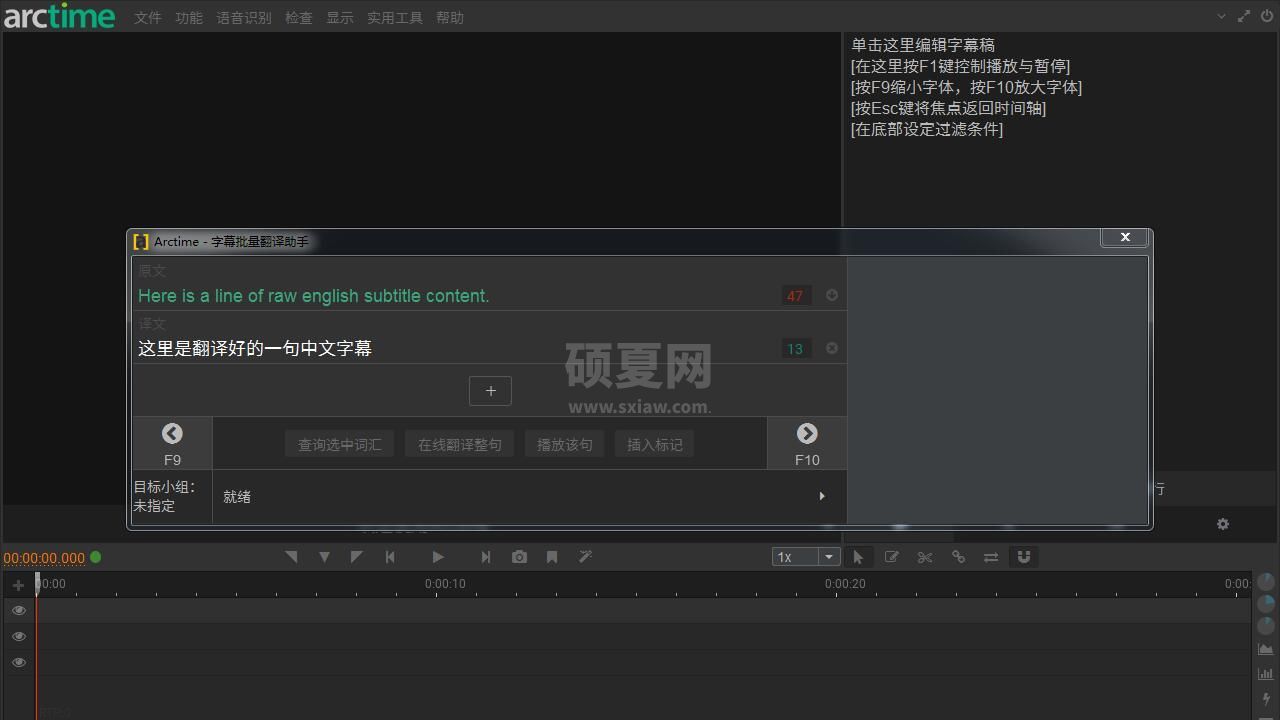Click the second round dial at timeline right
The width and height of the screenshot is (1280, 720).
[1266, 603]
